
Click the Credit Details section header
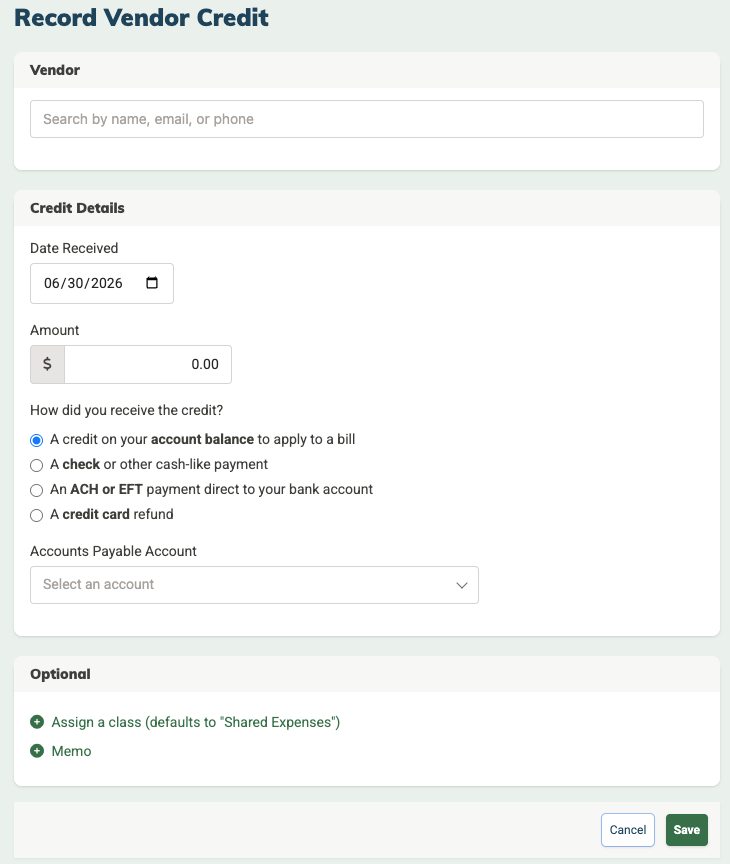click(77, 208)
